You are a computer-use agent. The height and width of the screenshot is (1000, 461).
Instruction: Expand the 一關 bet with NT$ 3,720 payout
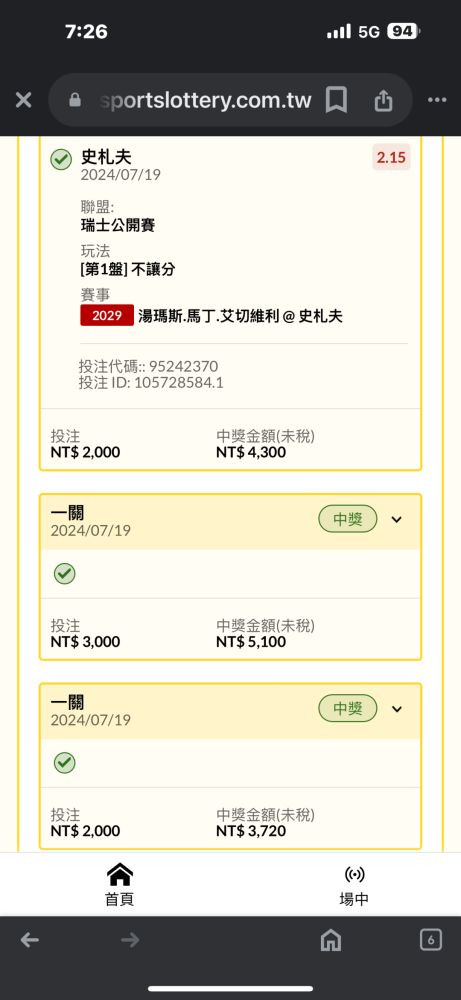pyautogui.click(x=397, y=709)
